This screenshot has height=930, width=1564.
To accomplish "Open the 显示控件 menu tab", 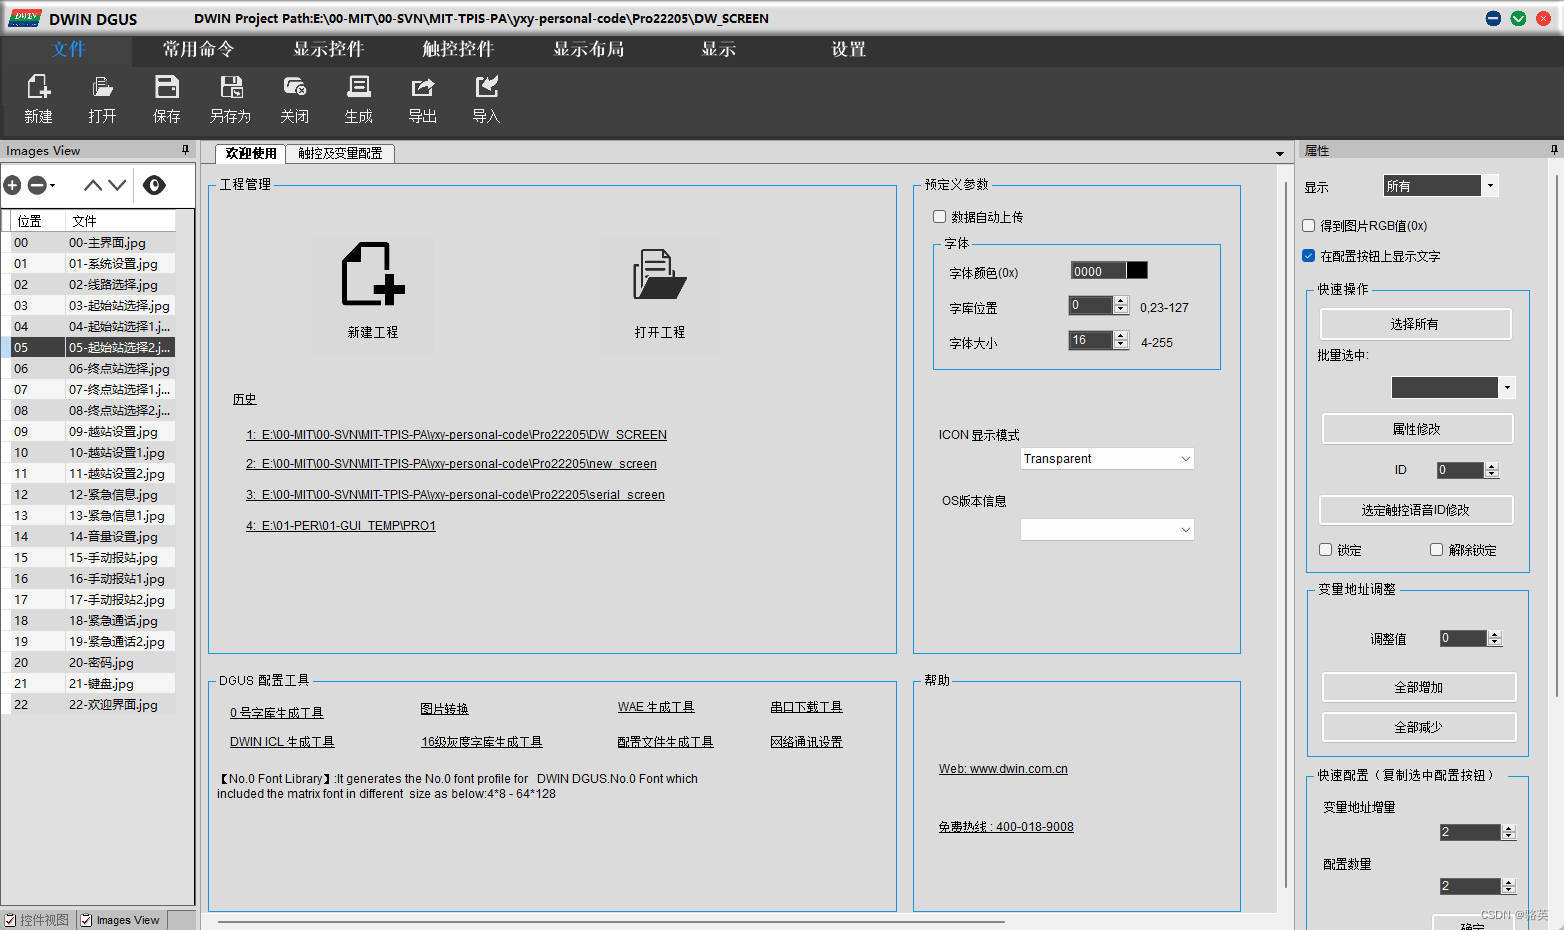I will click(x=329, y=49).
